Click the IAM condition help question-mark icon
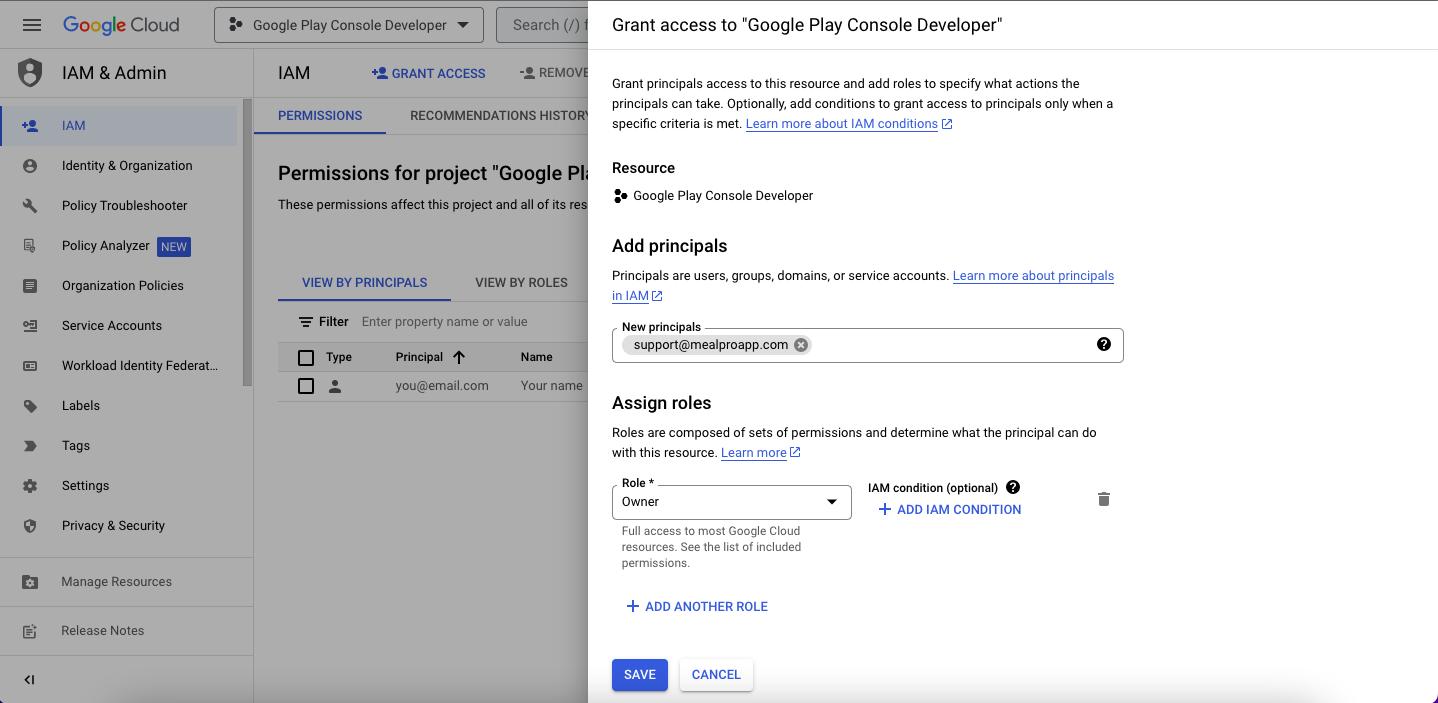 click(1013, 487)
